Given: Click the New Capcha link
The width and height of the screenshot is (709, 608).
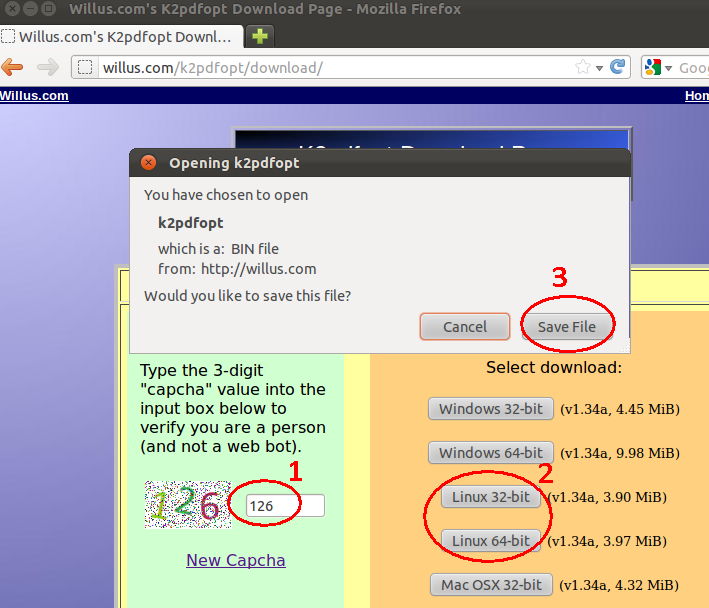Looking at the screenshot, I should pos(236,560).
